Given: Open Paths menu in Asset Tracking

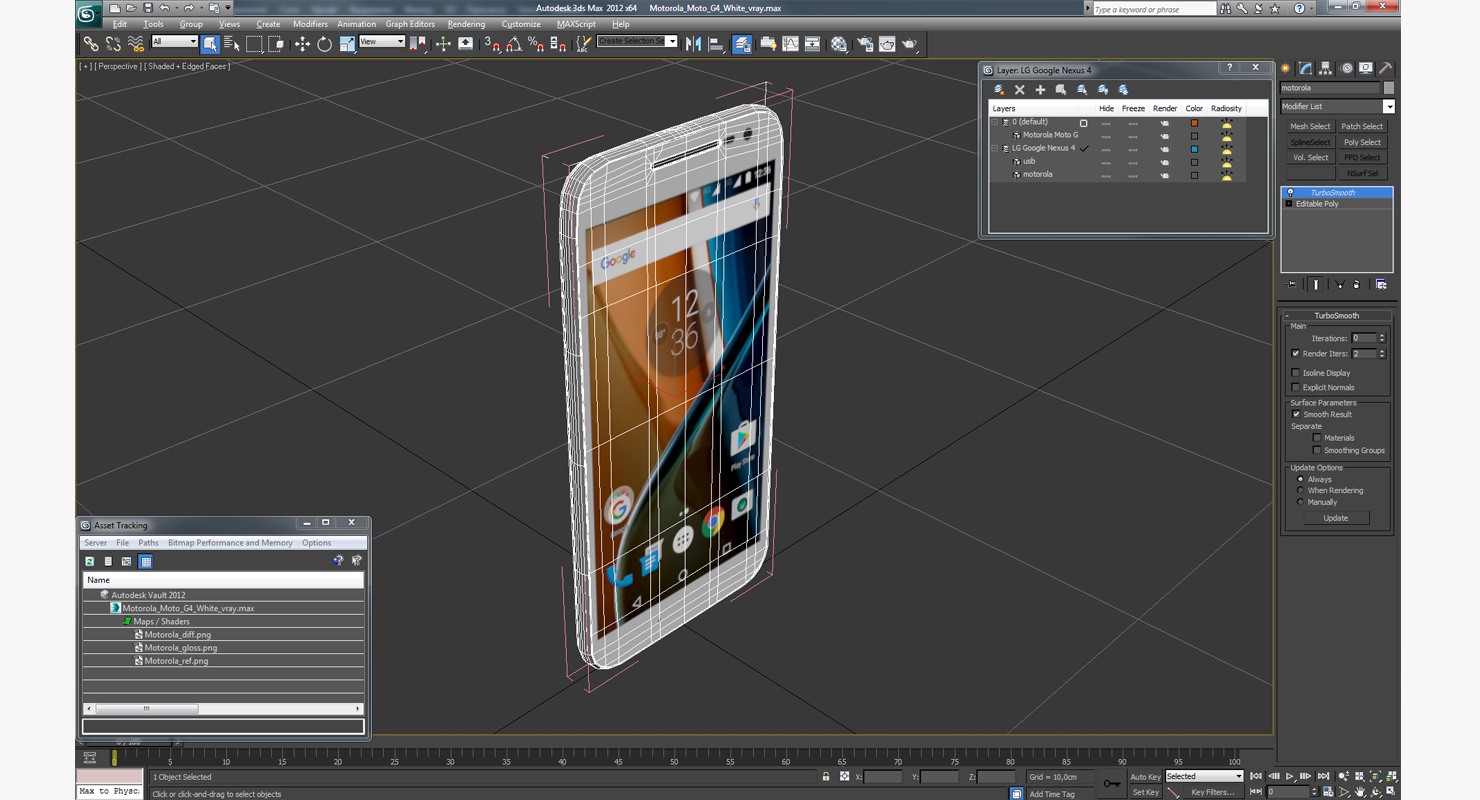Looking at the screenshot, I should point(148,543).
